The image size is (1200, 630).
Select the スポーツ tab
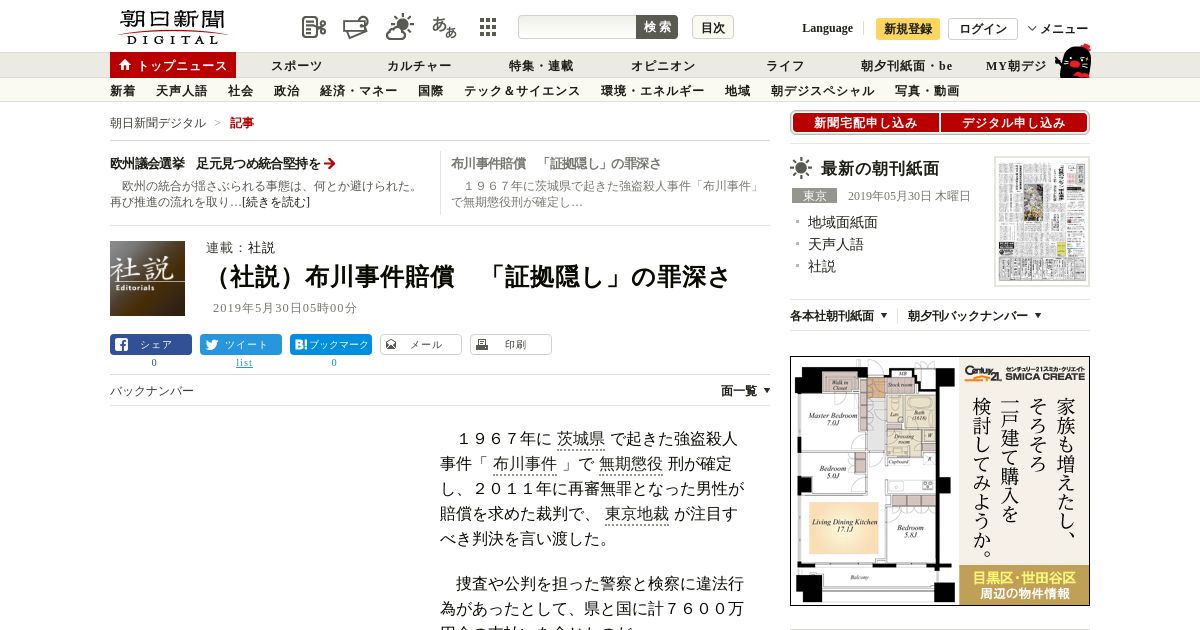pos(297,65)
